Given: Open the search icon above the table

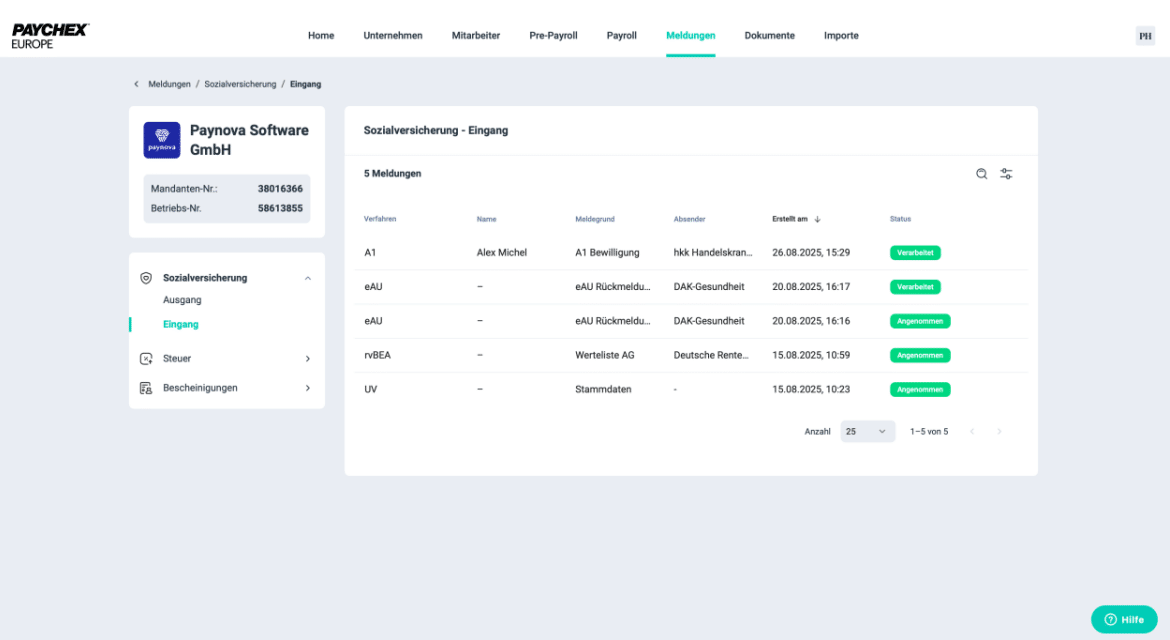Looking at the screenshot, I should click(x=981, y=174).
